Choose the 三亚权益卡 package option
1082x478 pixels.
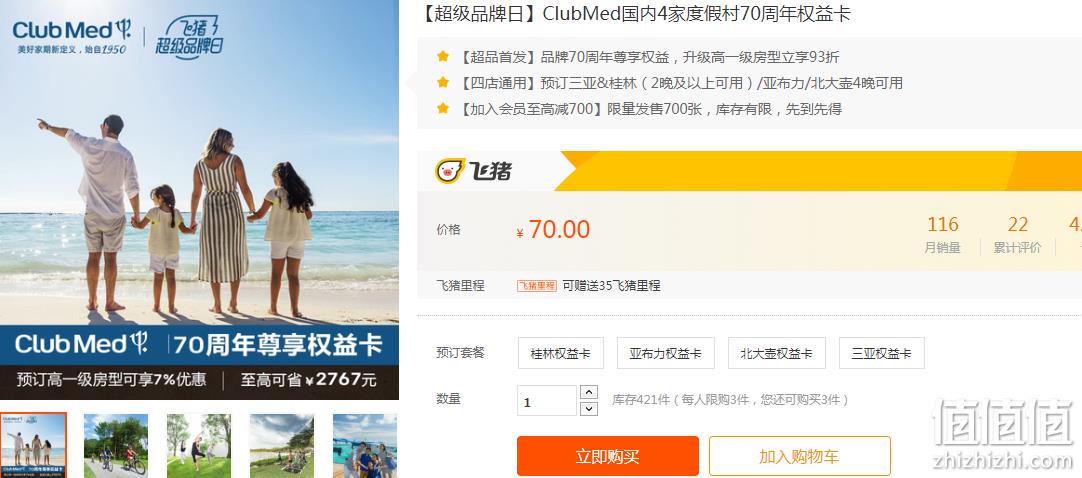[881, 353]
